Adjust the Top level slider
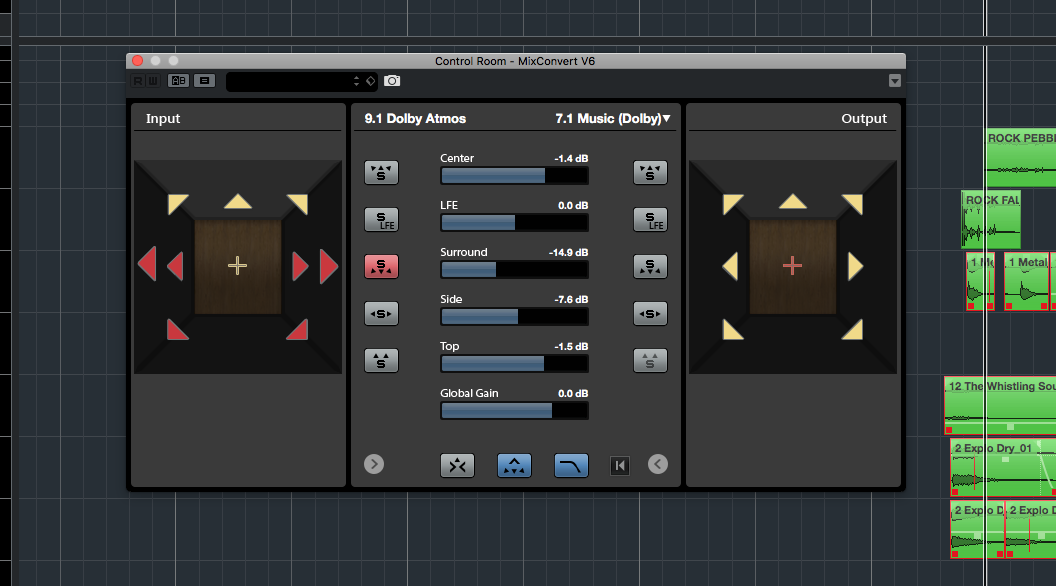 [x=515, y=364]
